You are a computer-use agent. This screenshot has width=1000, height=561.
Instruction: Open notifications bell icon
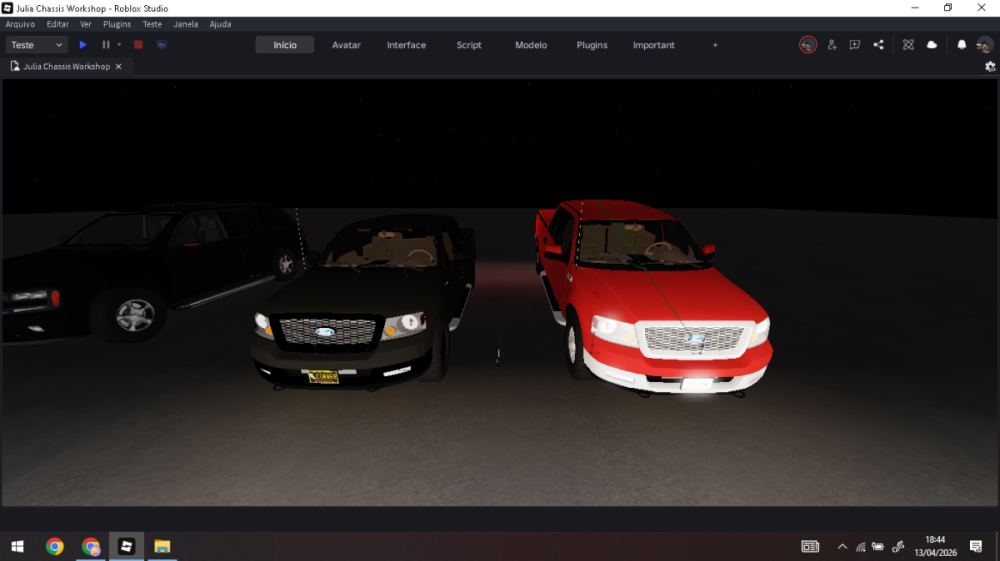[x=962, y=45]
